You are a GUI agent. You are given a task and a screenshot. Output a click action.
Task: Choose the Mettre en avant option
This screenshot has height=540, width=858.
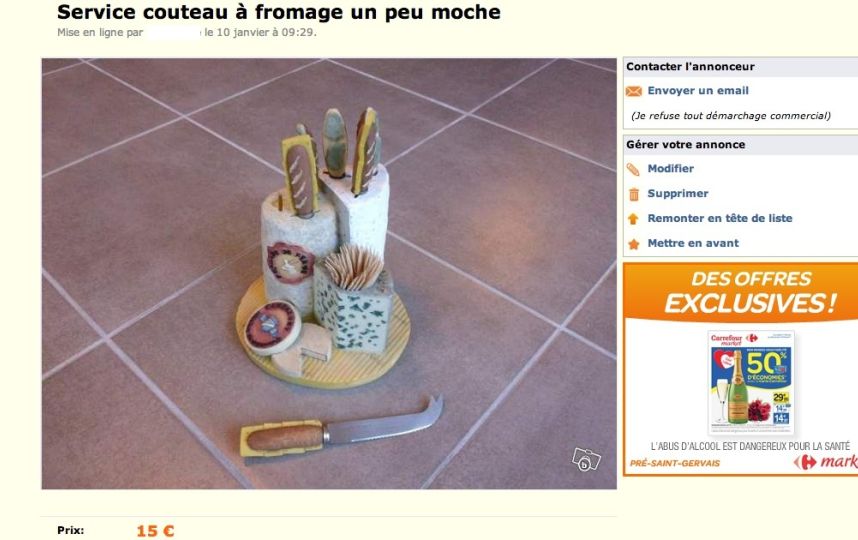point(693,243)
